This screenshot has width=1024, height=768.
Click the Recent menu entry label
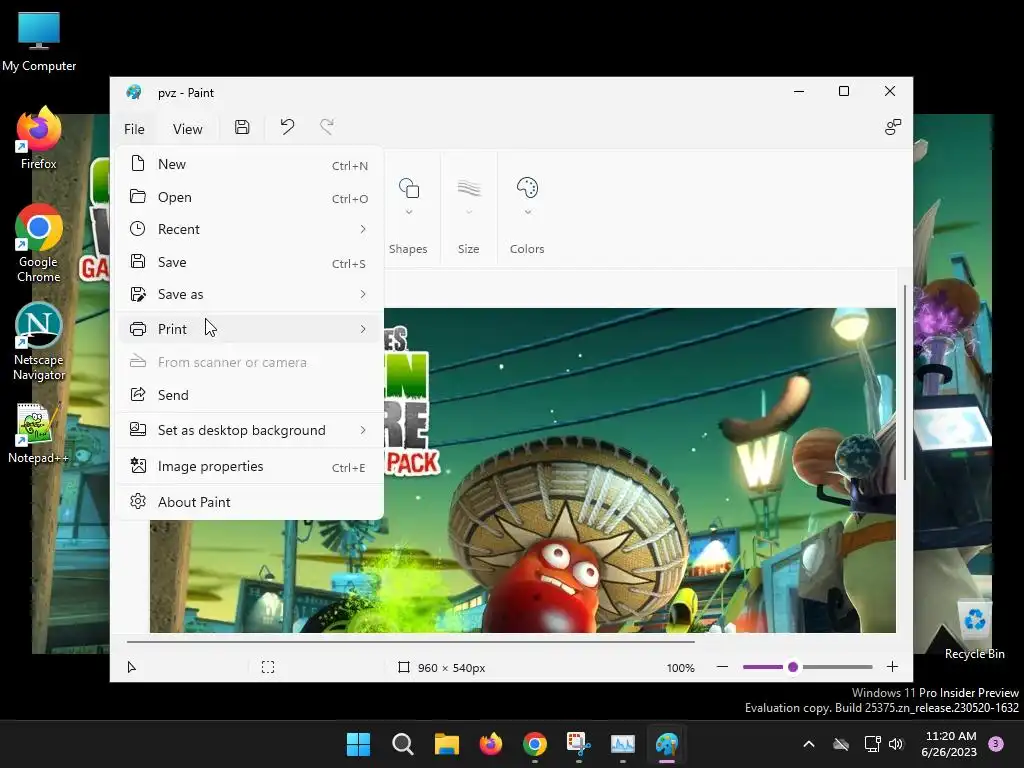(x=179, y=229)
